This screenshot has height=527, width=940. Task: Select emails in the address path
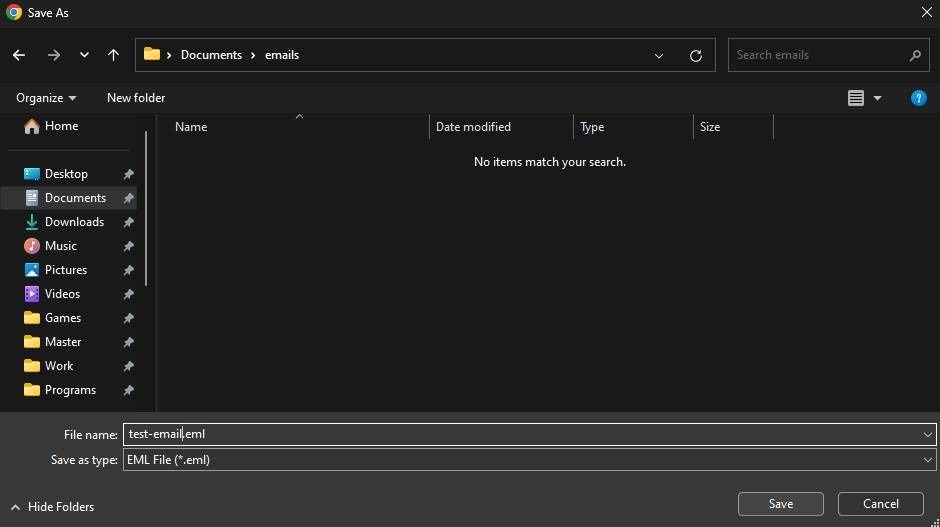pyautogui.click(x=282, y=55)
